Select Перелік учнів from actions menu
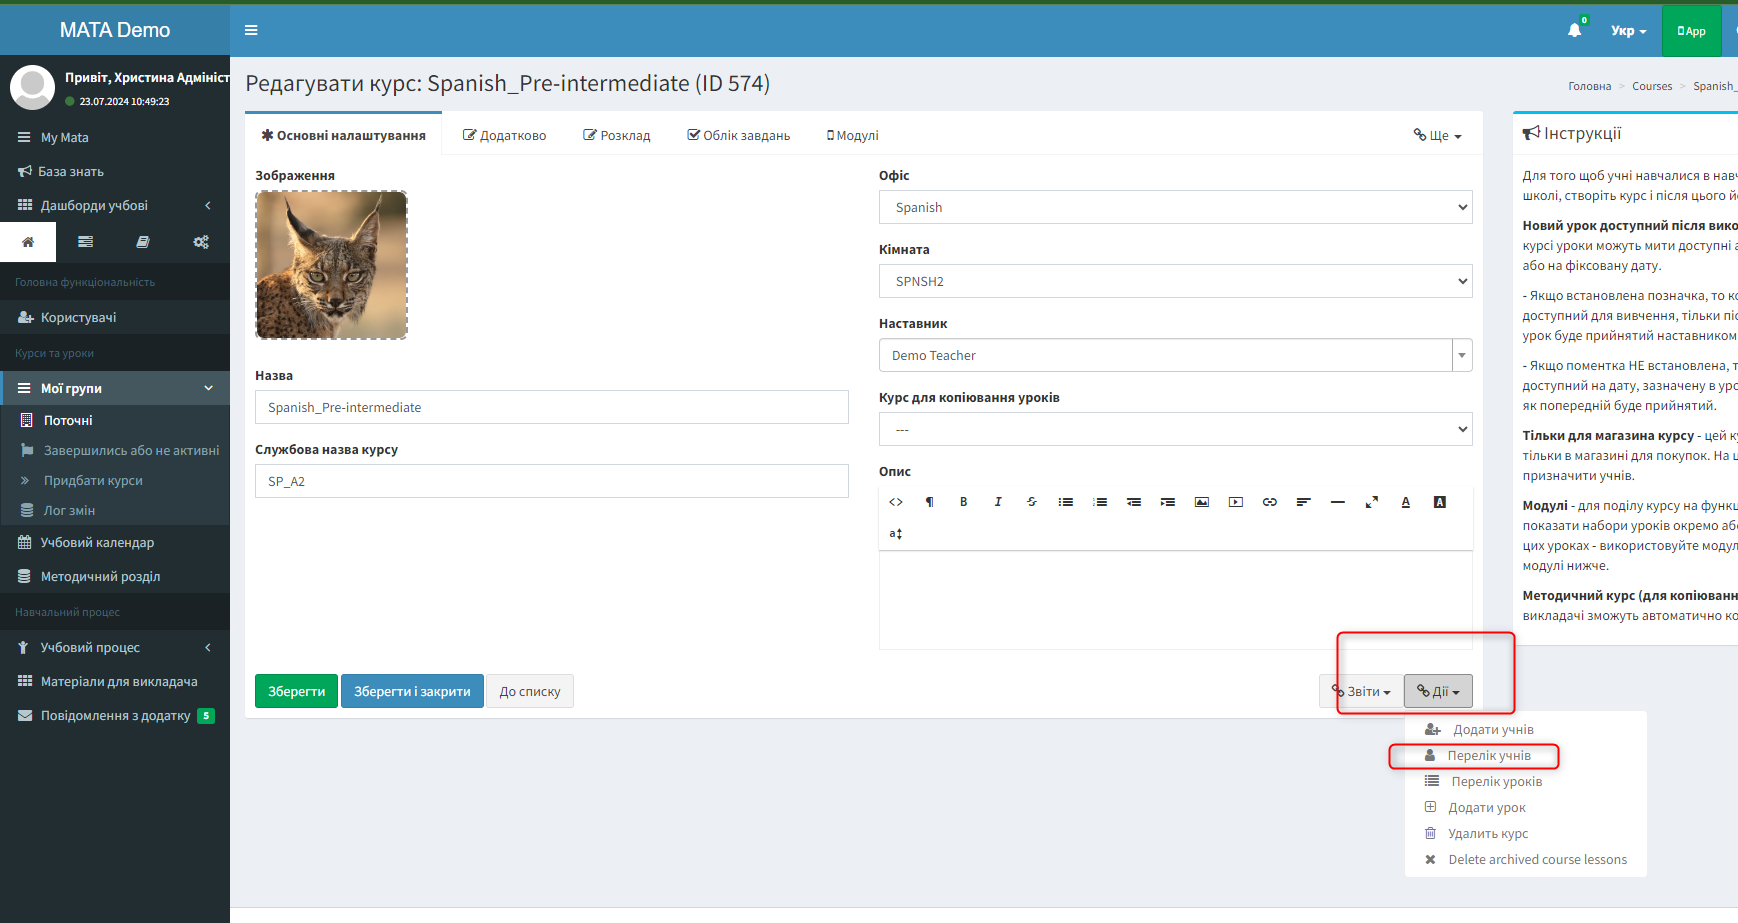Viewport: 1738px width, 923px height. pos(1488,756)
